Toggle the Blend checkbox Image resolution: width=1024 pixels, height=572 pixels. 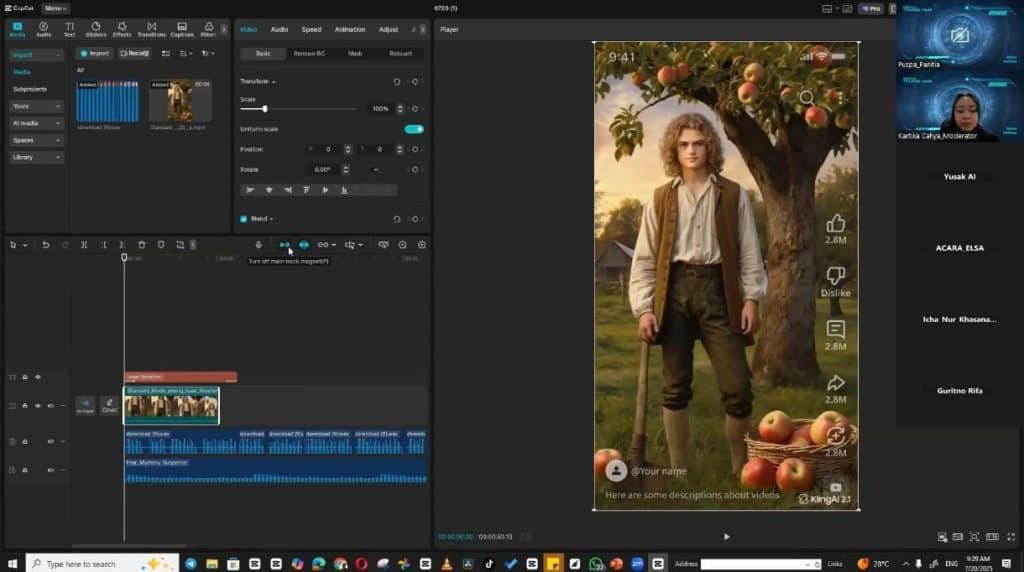coord(243,218)
